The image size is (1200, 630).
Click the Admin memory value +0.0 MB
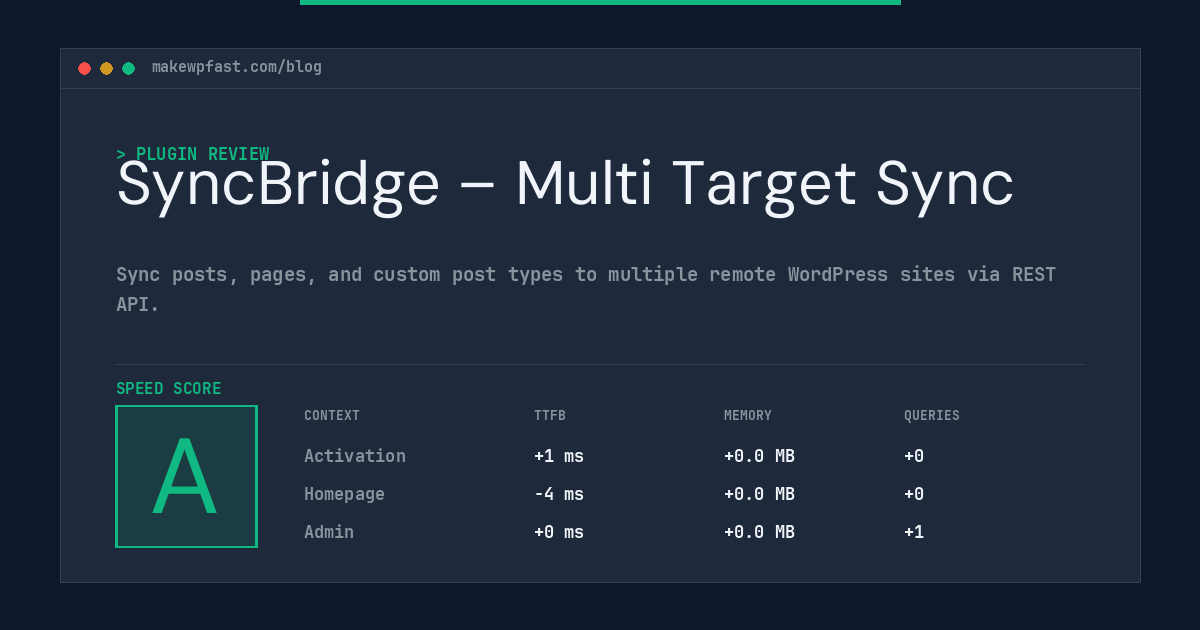click(x=759, y=532)
